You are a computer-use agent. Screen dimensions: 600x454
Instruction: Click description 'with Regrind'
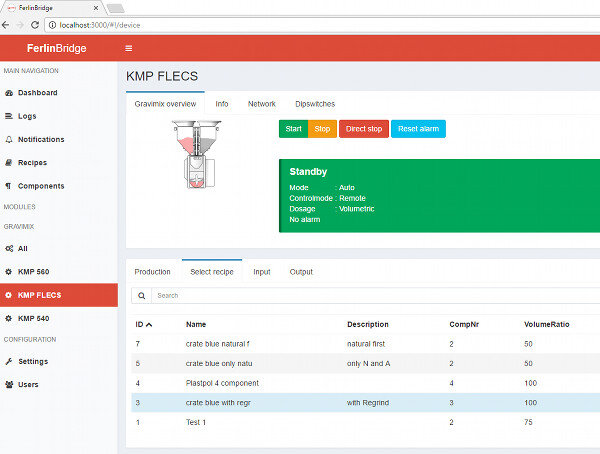368,403
